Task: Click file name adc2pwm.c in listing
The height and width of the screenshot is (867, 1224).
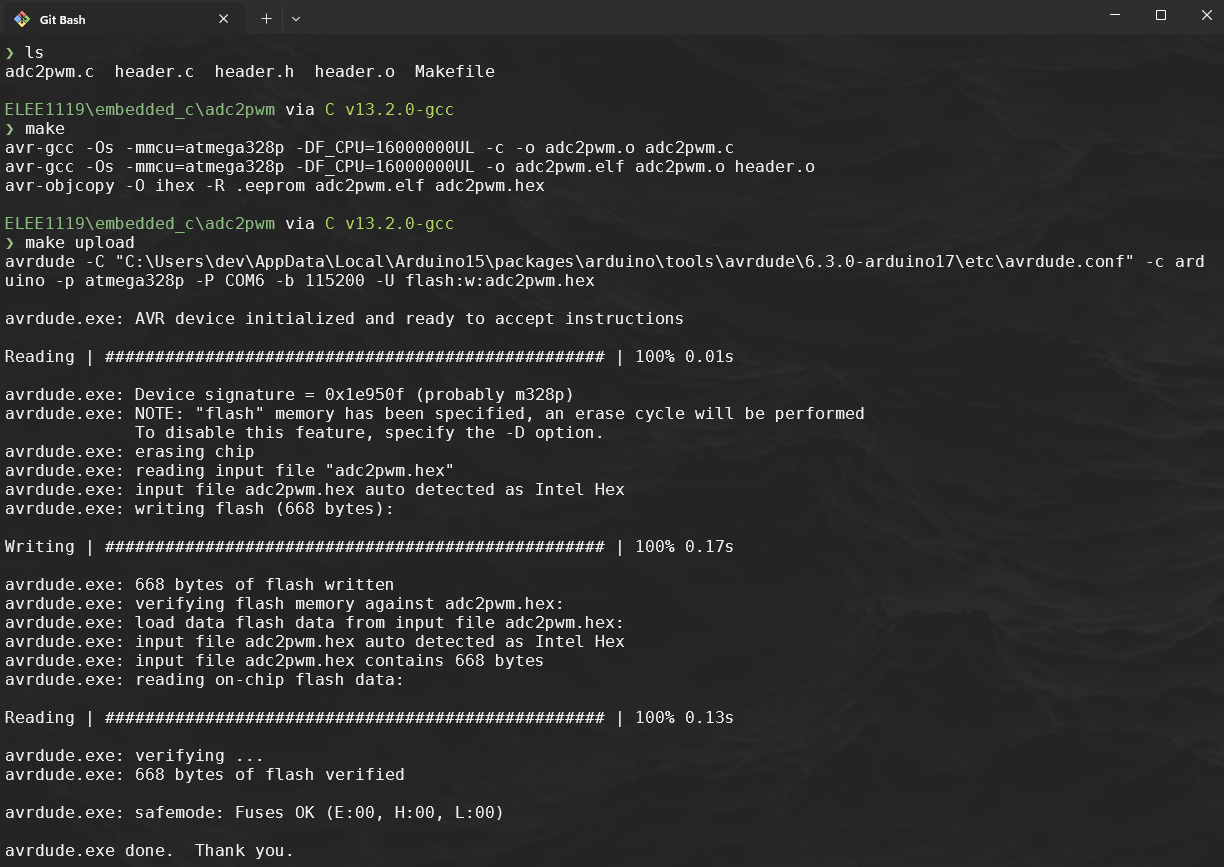Action: click(50, 72)
